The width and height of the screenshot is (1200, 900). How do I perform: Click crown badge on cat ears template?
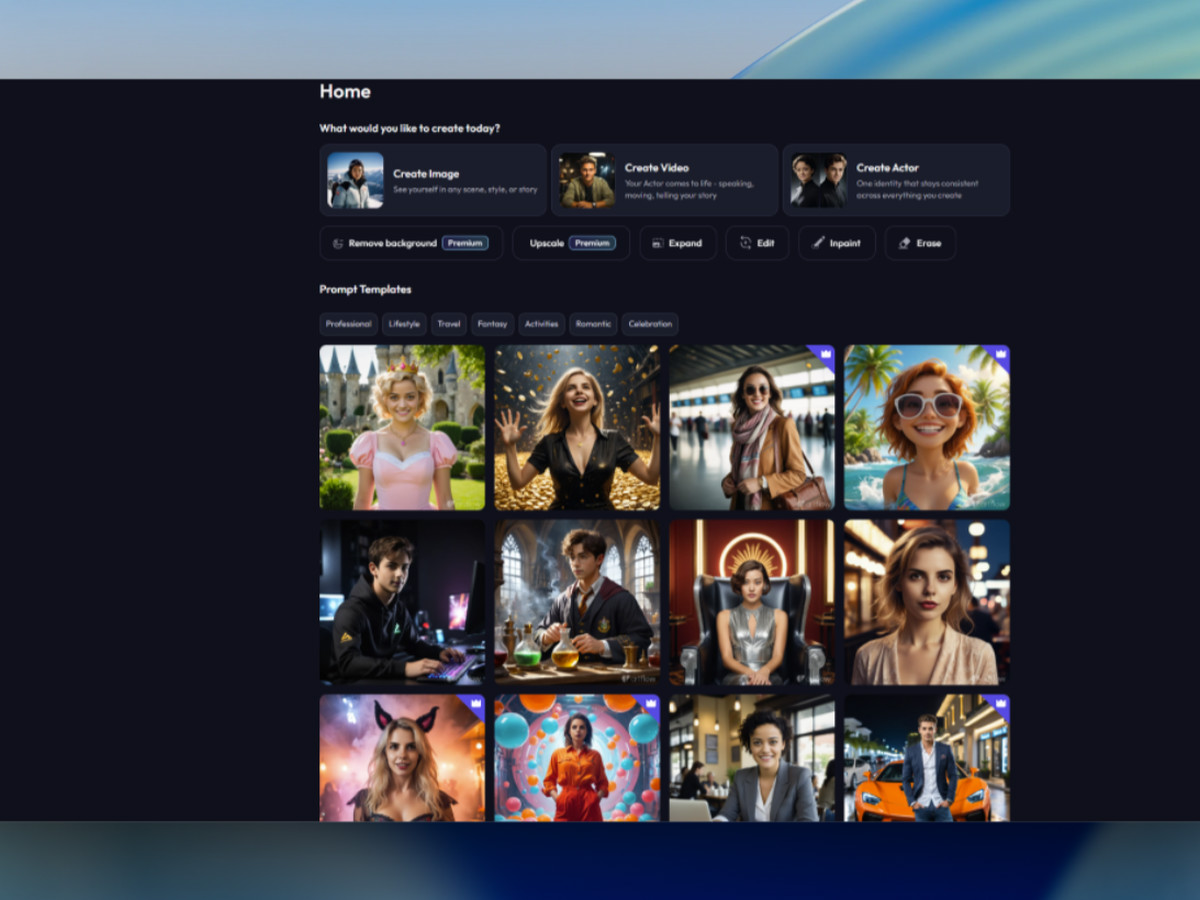pos(475,704)
